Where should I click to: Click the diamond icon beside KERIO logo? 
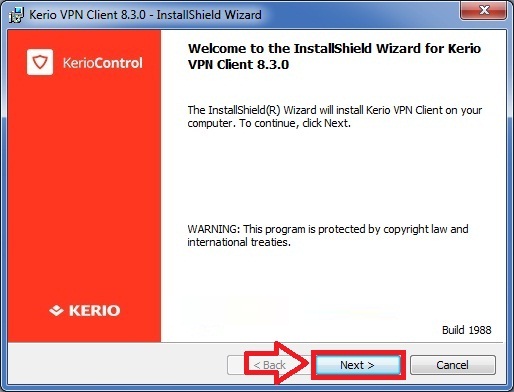point(56,310)
